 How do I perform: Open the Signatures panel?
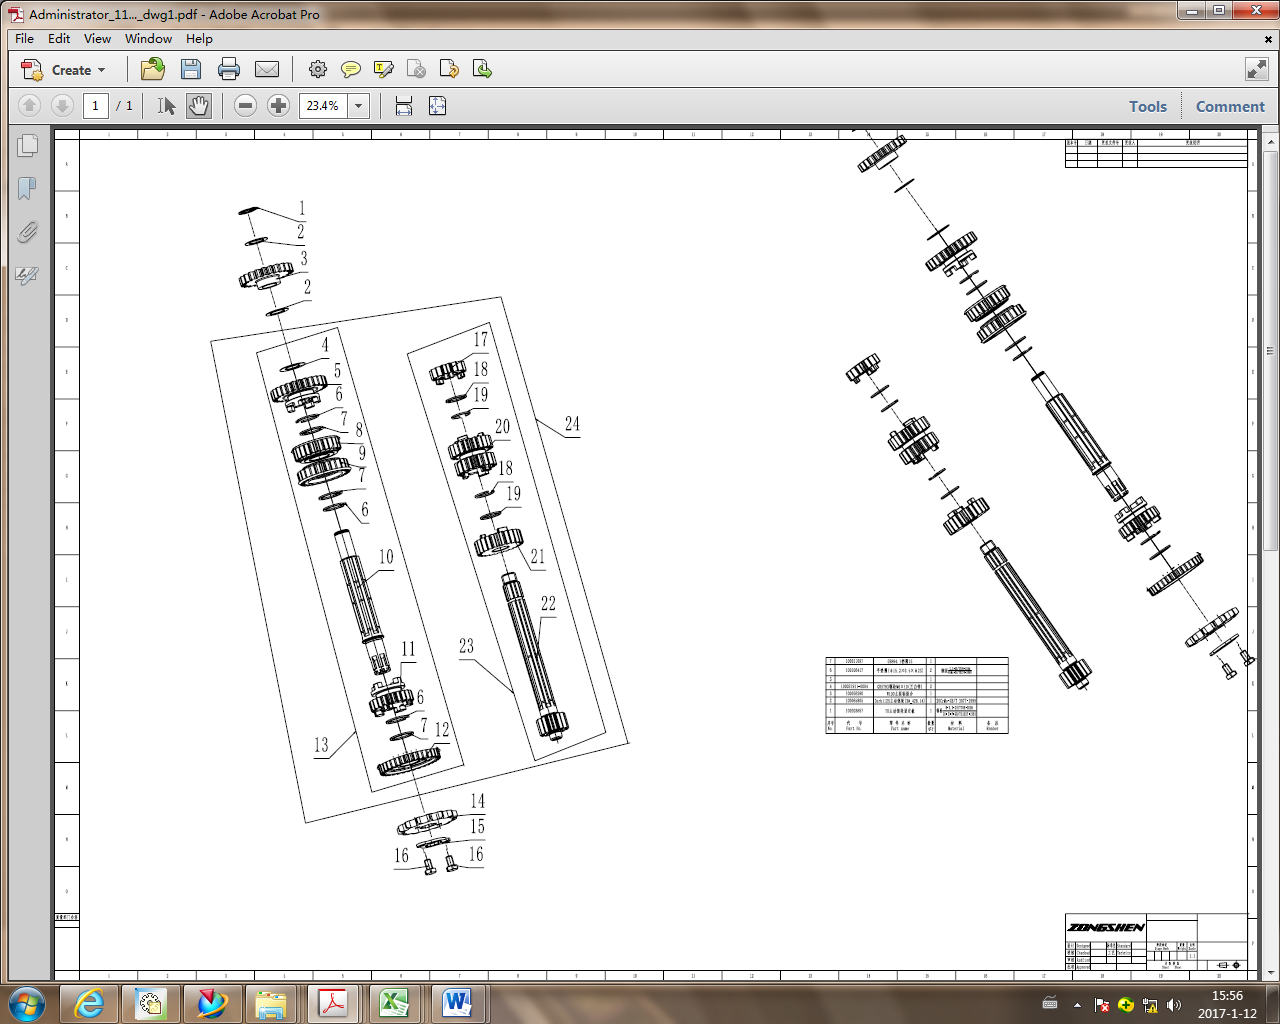coord(27,272)
